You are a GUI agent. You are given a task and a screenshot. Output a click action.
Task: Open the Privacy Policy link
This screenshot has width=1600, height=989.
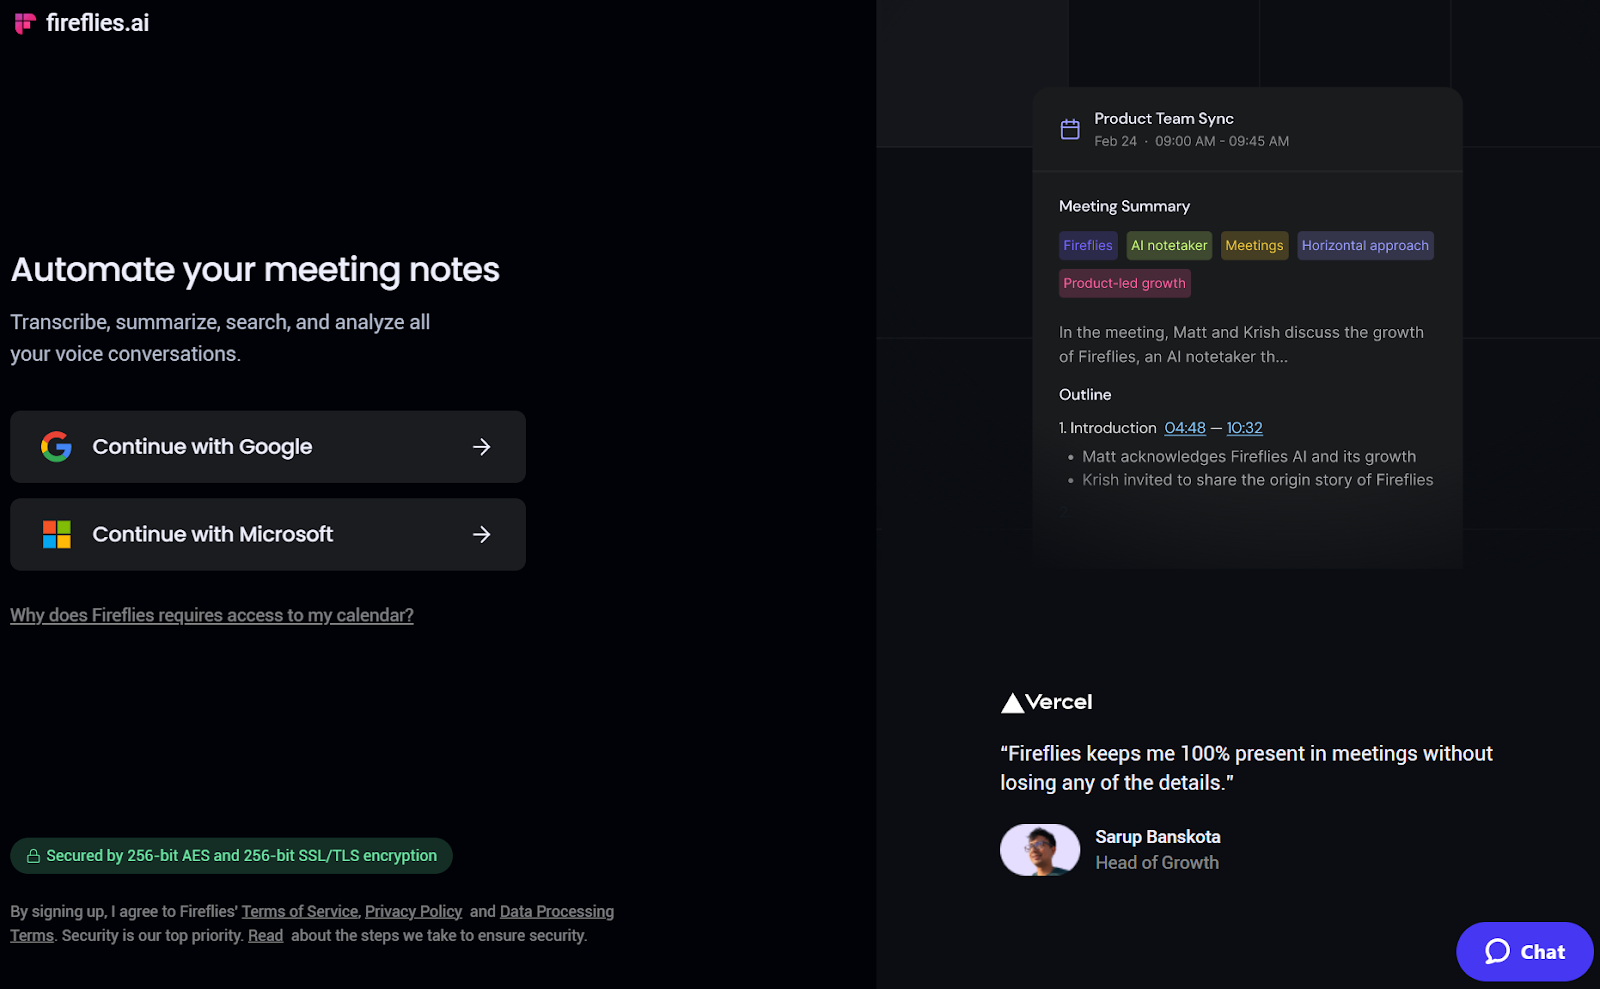point(413,912)
